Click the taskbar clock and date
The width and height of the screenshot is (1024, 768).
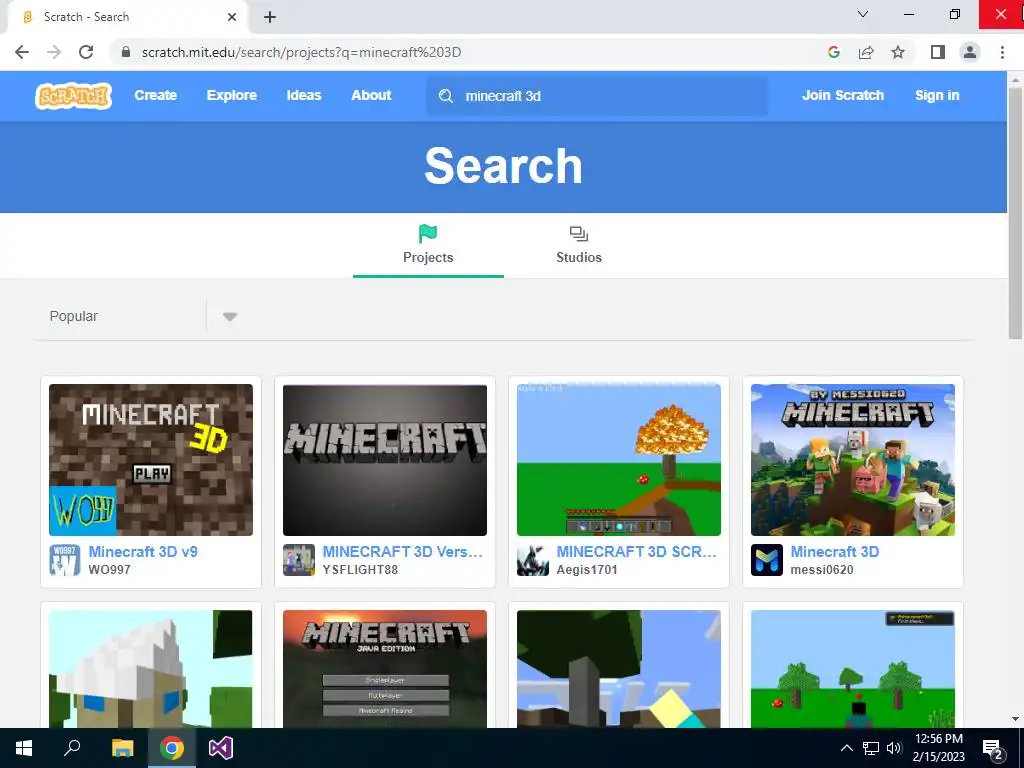click(938, 748)
